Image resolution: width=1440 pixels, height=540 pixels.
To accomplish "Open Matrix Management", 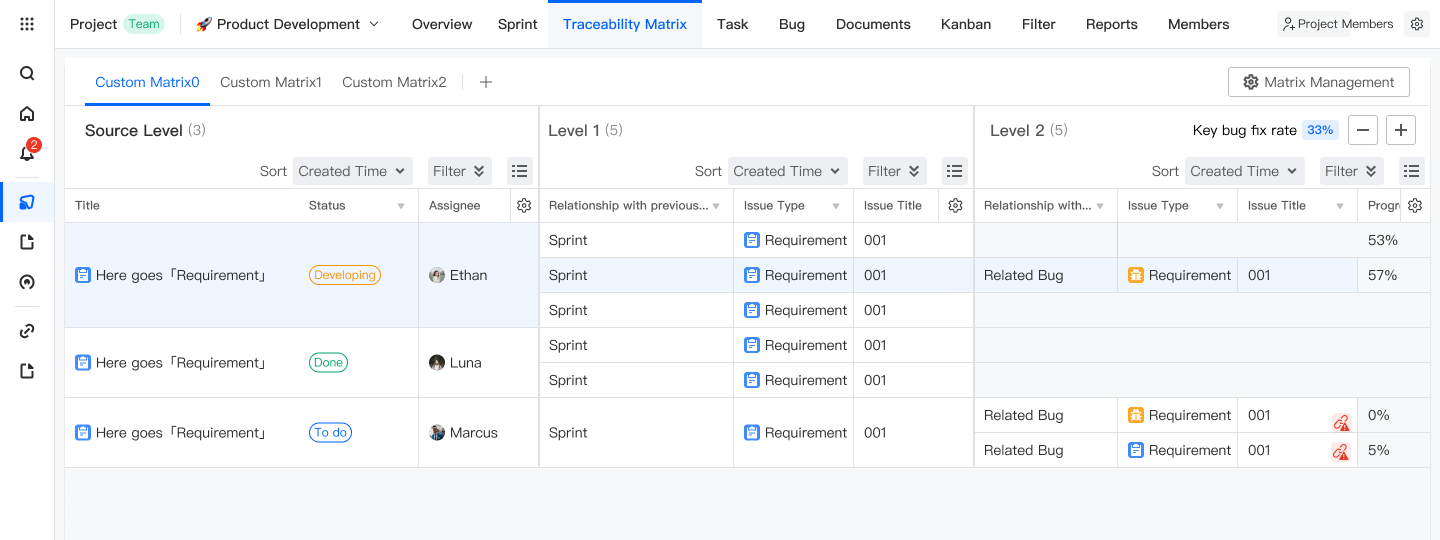I will 1319,82.
